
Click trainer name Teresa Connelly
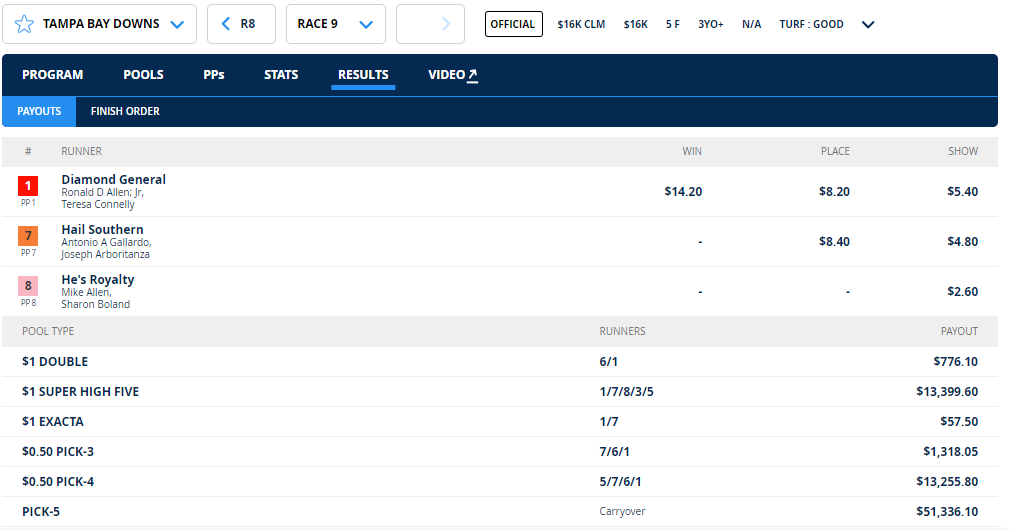(98, 205)
